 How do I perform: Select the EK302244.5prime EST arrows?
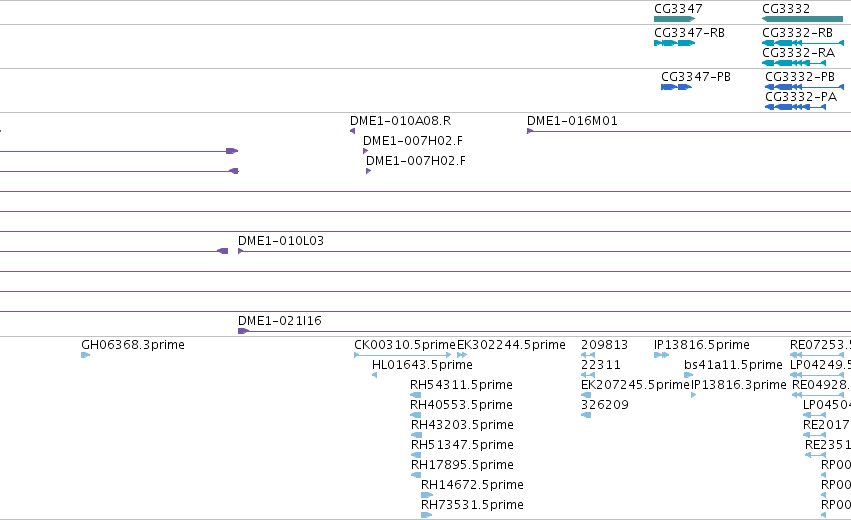click(x=462, y=355)
